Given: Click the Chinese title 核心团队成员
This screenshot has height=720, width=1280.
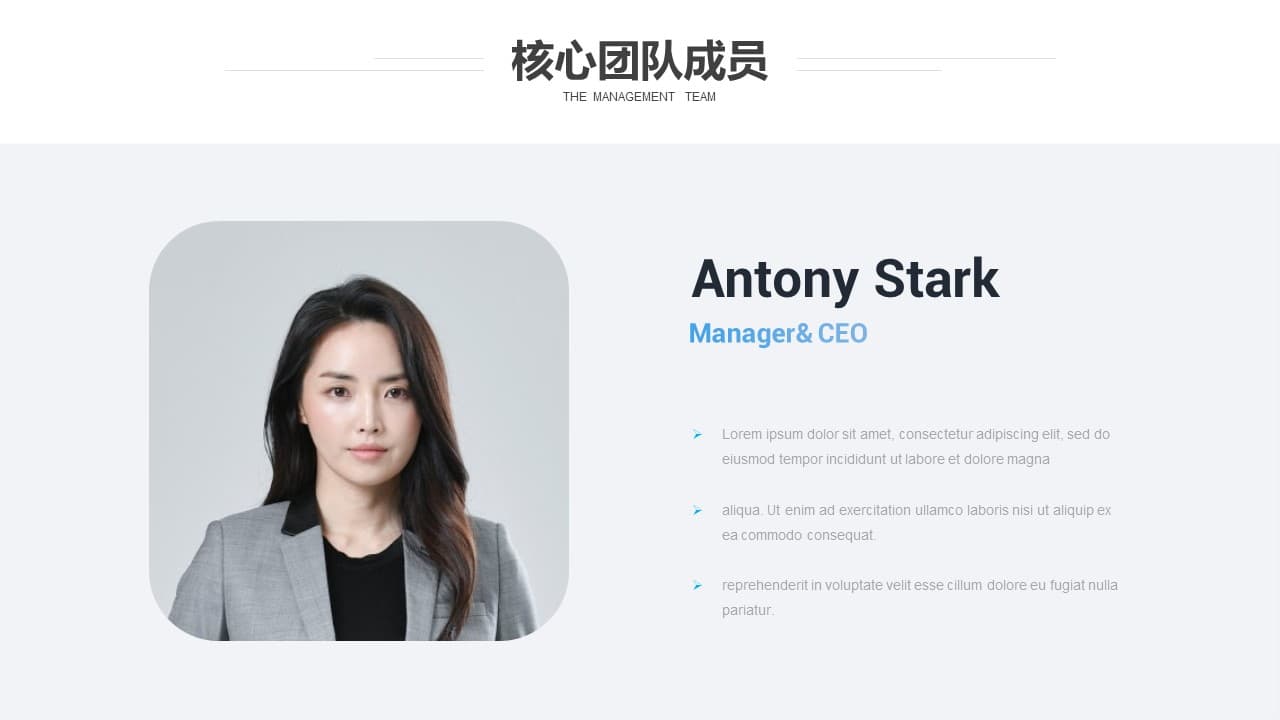Looking at the screenshot, I should tap(639, 61).
